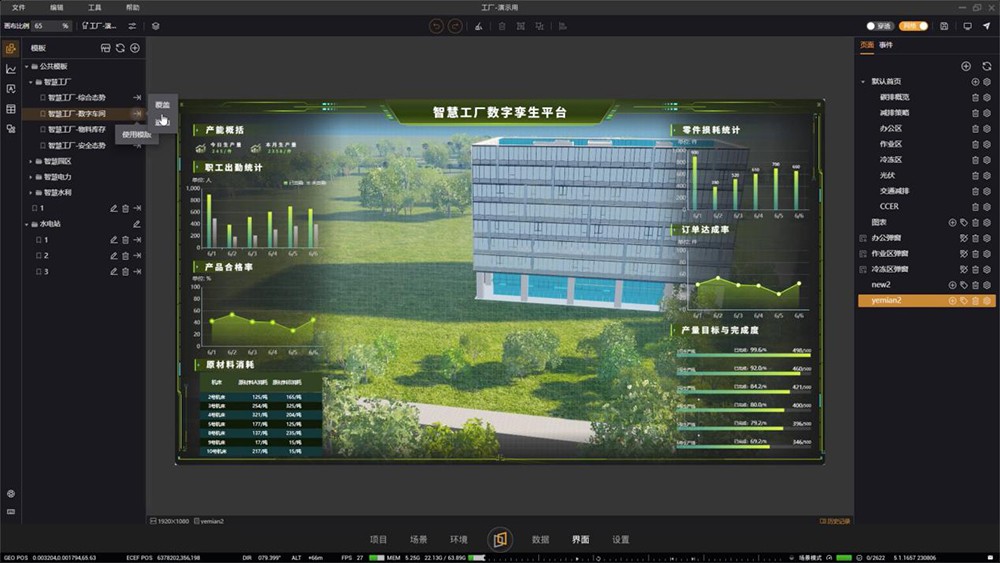Switch to the 事件 tab
Image resolution: width=1000 pixels, height=563 pixels.
[886, 45]
